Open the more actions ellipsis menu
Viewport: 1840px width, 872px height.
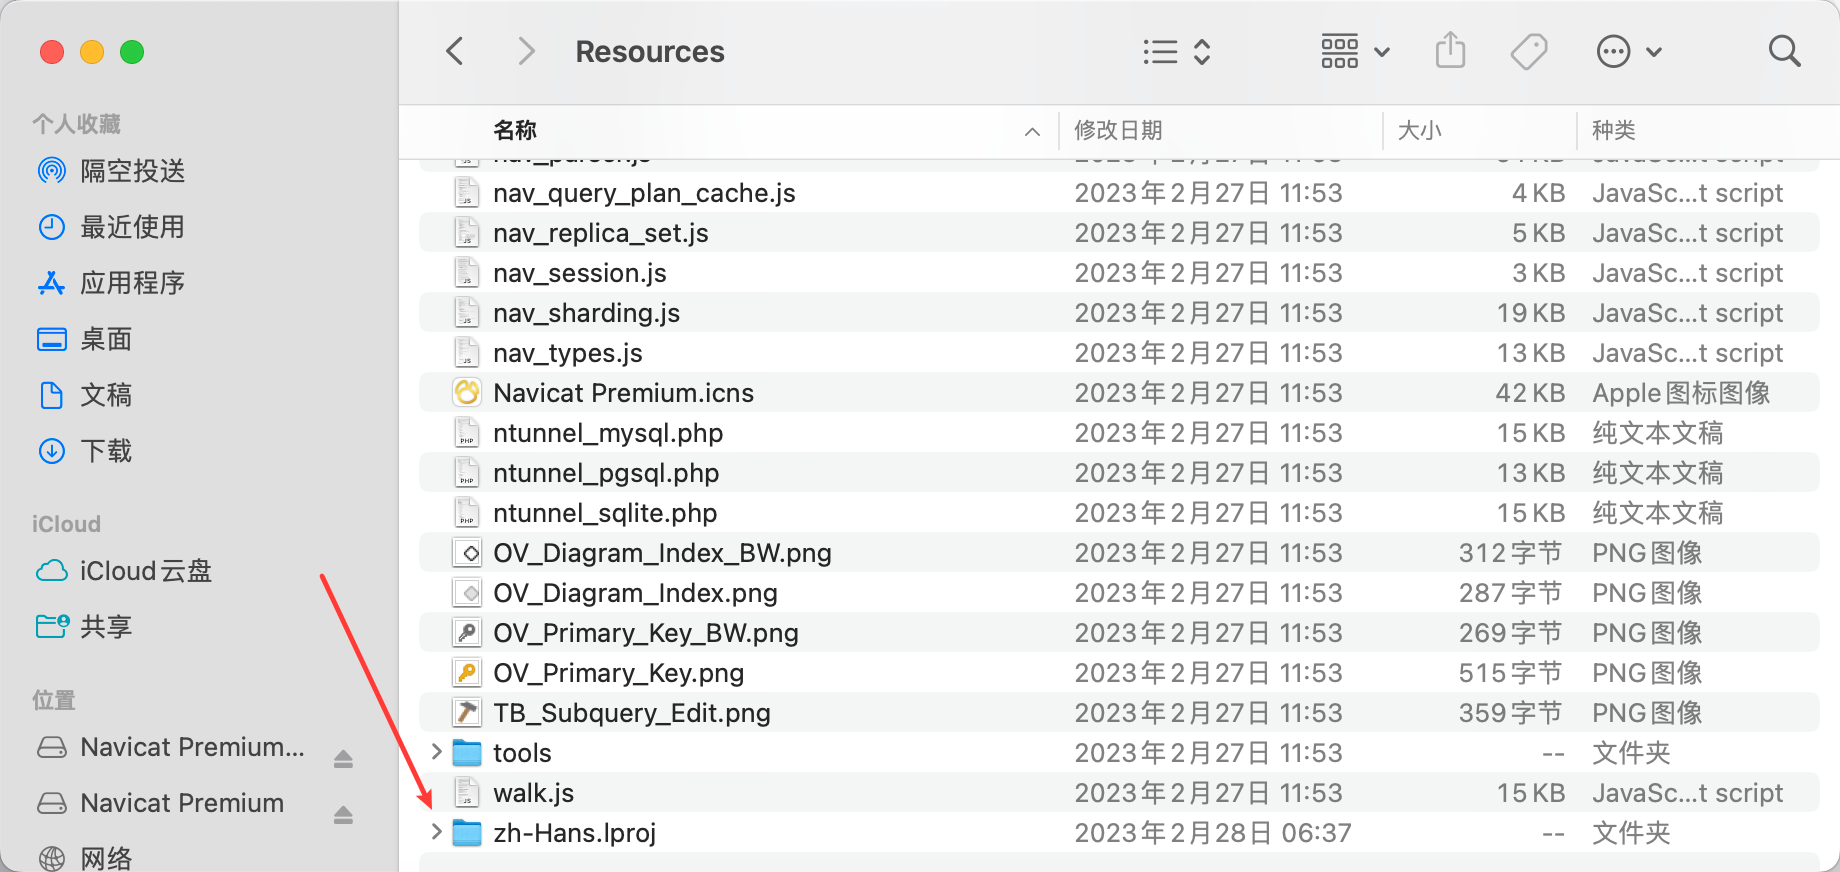point(1627,51)
